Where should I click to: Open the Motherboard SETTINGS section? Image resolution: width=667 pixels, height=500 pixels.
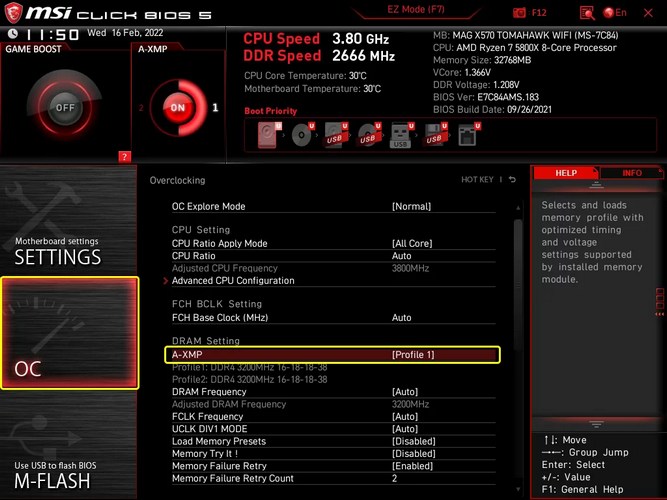68,220
